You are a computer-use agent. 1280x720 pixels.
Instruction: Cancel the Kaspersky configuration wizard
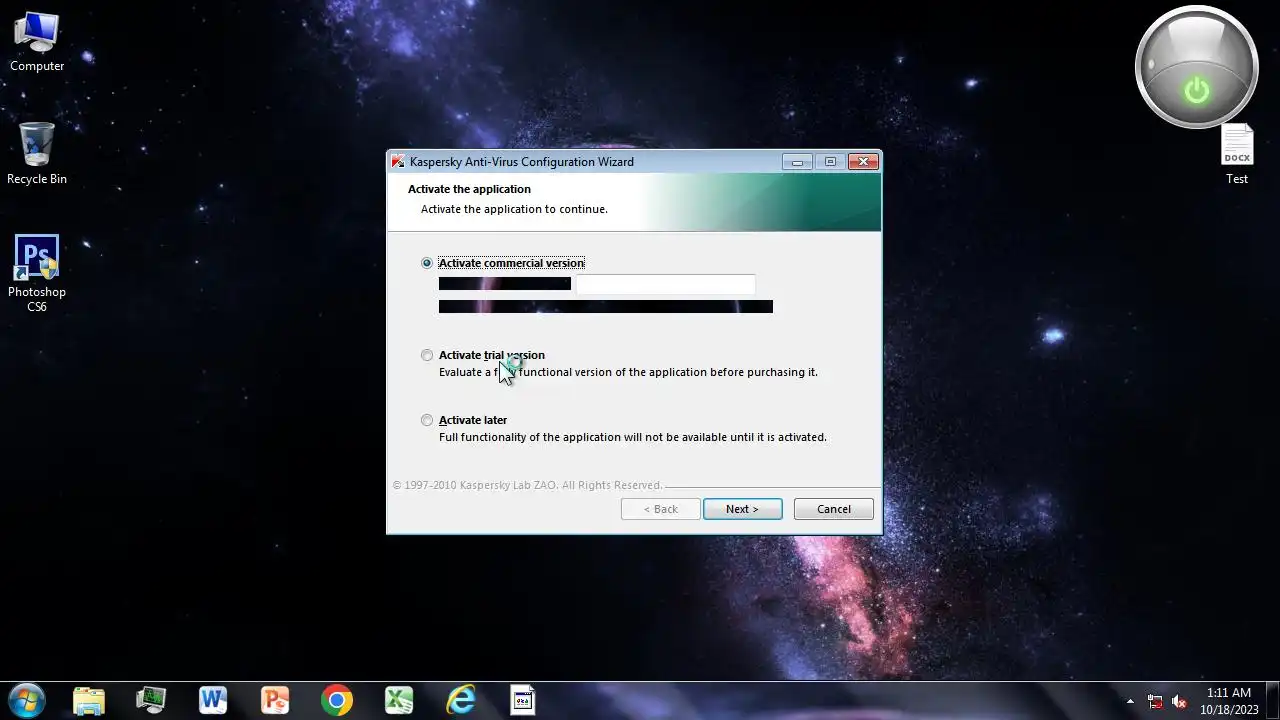pyautogui.click(x=833, y=509)
